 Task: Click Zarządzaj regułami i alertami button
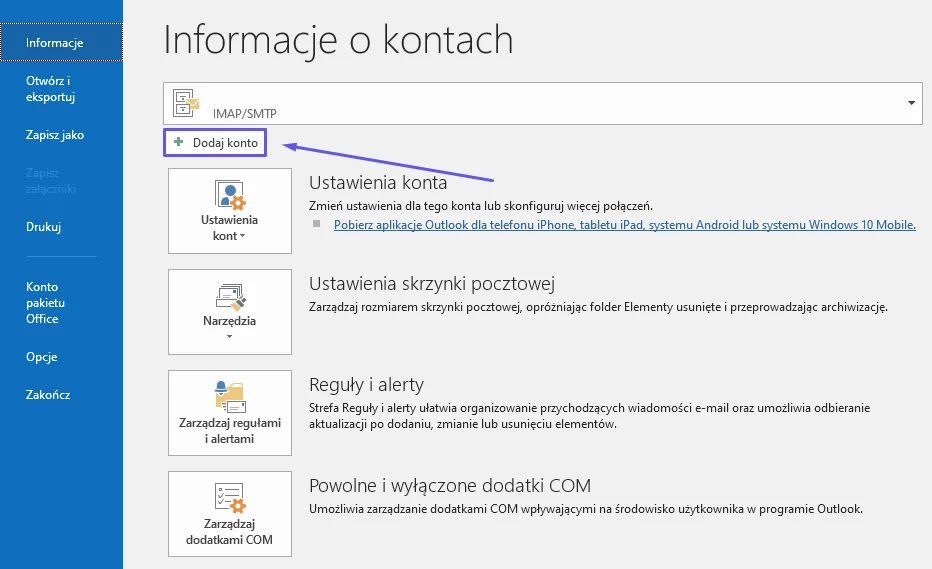pyautogui.click(x=229, y=413)
